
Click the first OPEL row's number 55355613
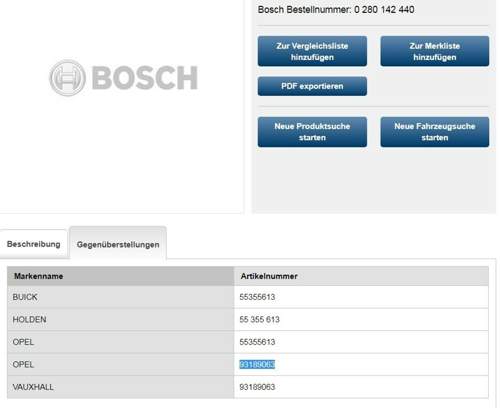pos(257,342)
